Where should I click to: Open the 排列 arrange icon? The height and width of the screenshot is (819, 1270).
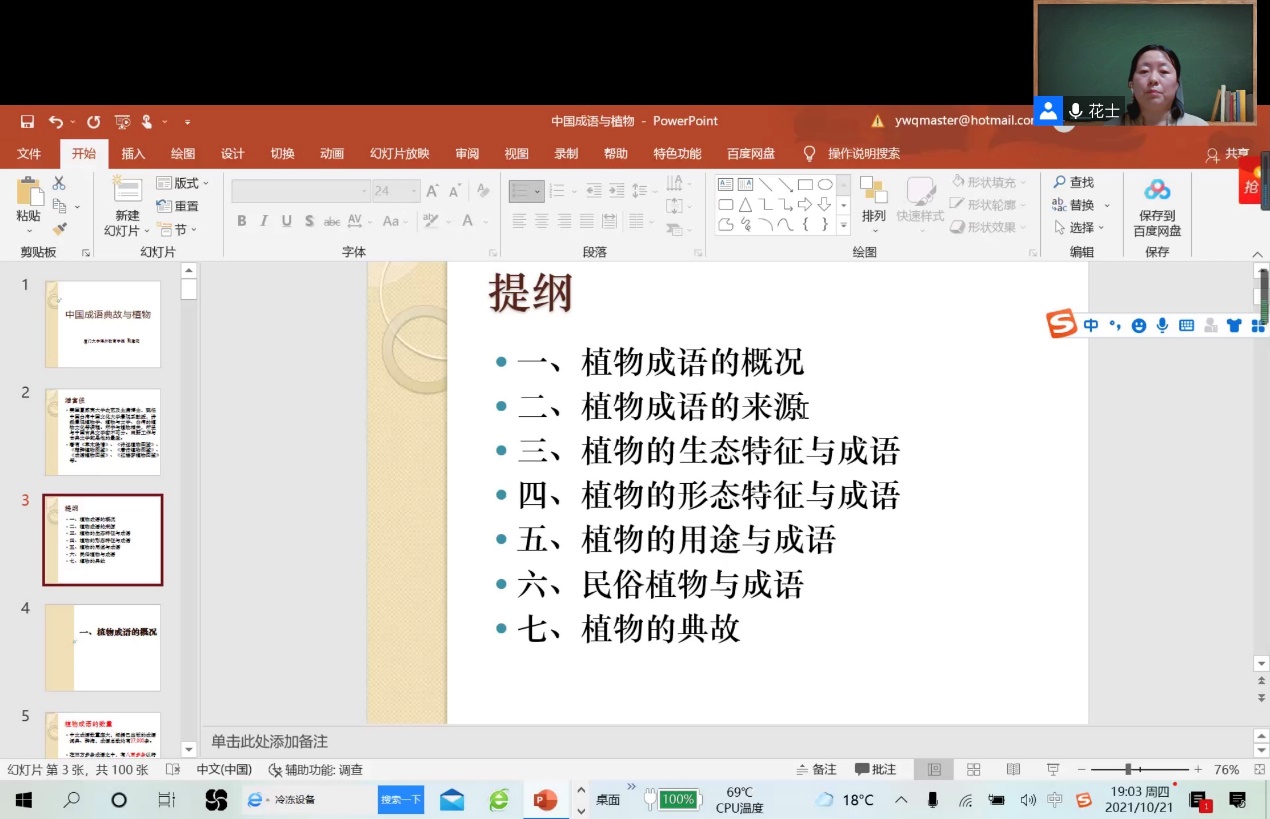(873, 192)
